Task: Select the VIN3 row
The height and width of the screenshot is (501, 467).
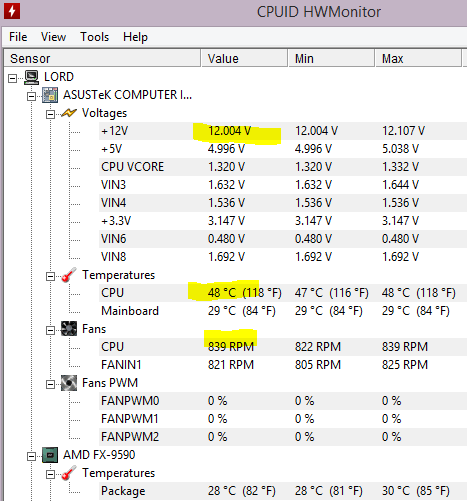Action: pos(283,185)
